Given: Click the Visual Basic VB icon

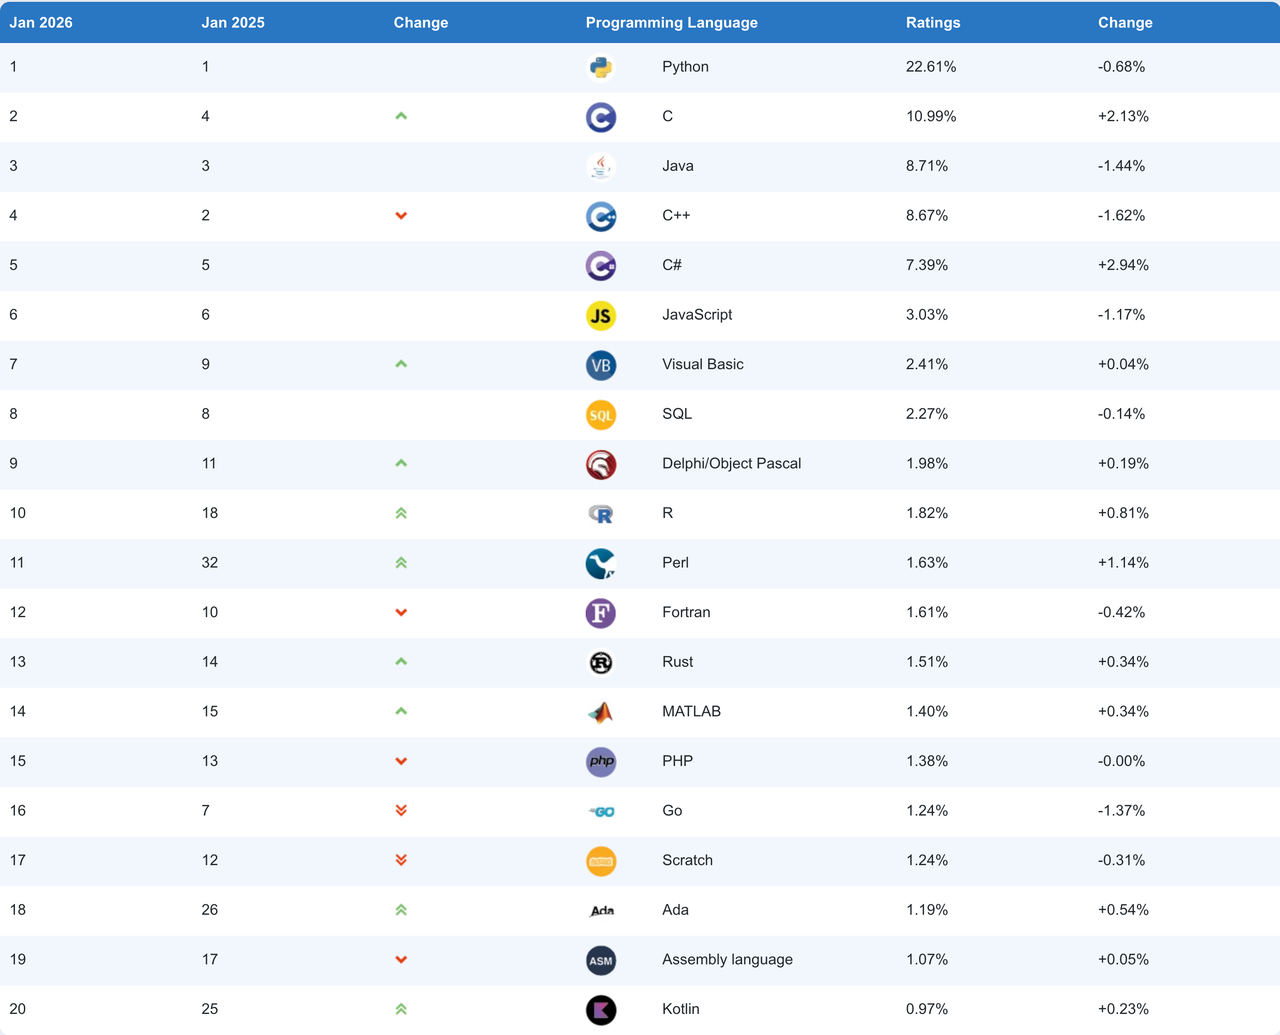Looking at the screenshot, I should (x=600, y=365).
